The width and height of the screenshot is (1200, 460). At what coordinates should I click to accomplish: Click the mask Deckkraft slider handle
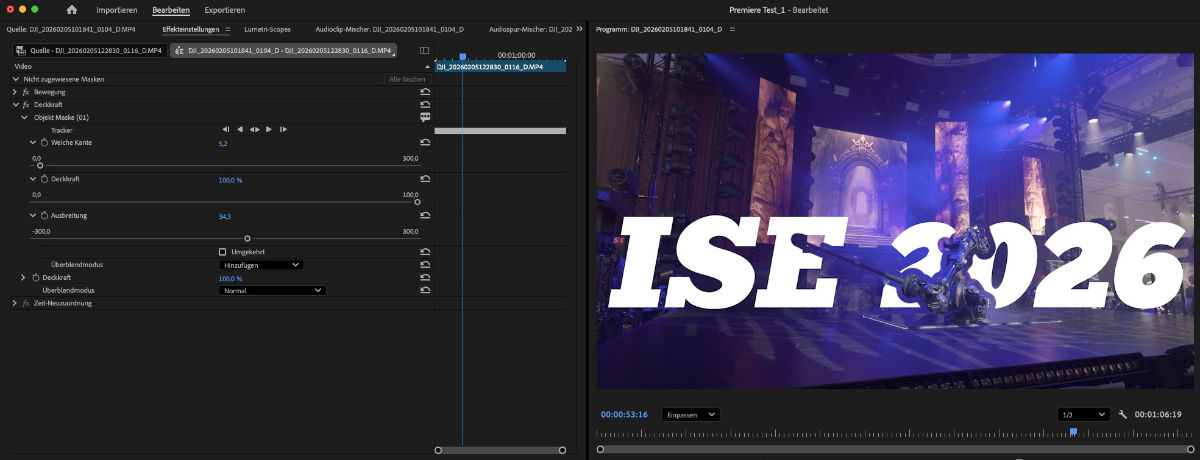pyautogui.click(x=417, y=201)
